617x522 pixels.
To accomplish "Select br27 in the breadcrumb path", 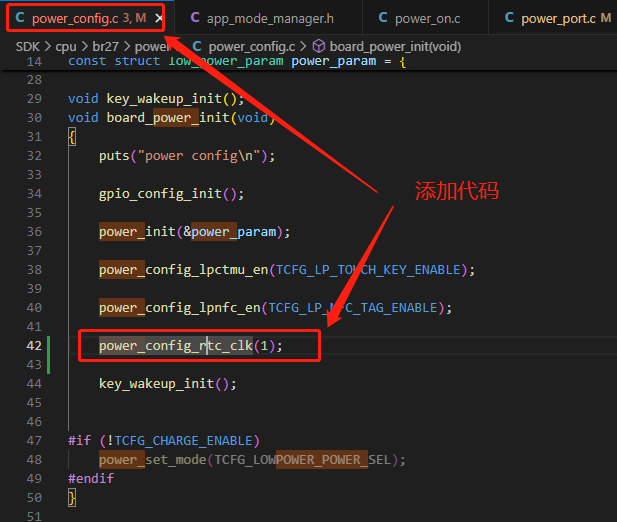I will coord(105,47).
